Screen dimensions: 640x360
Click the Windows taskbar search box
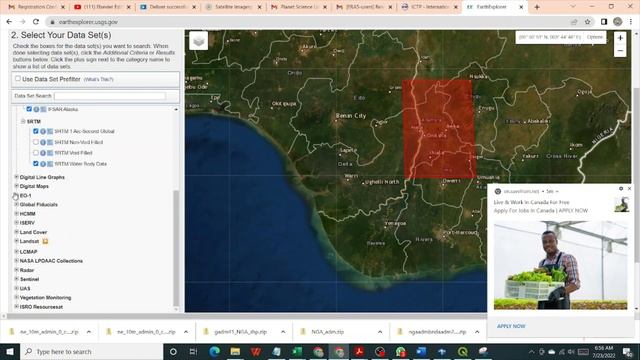[91, 351]
